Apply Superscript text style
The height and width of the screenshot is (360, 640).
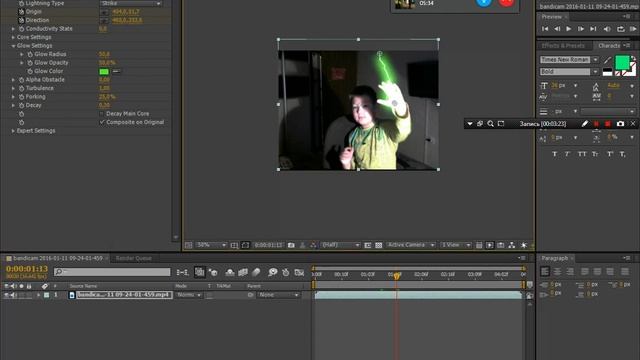point(610,154)
